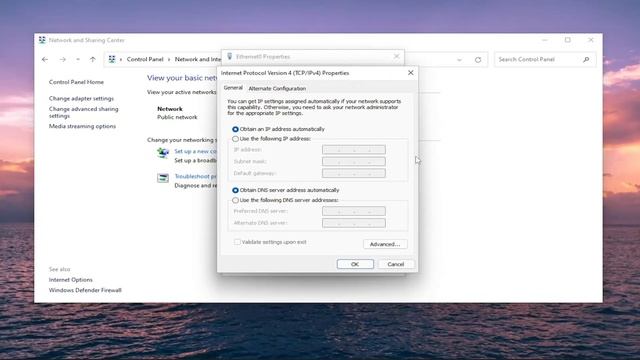Screen dimensions: 640x360
Task: Maximize the Network and Sharing Center window
Action: [568, 40]
